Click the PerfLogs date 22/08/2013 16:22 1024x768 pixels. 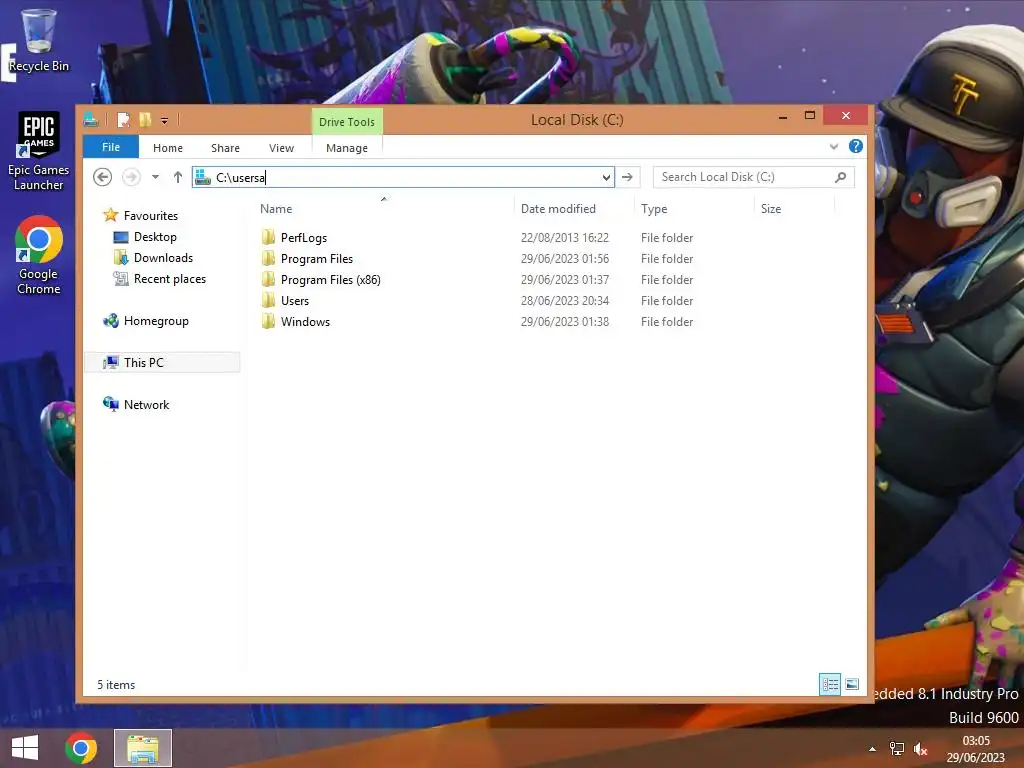click(565, 238)
